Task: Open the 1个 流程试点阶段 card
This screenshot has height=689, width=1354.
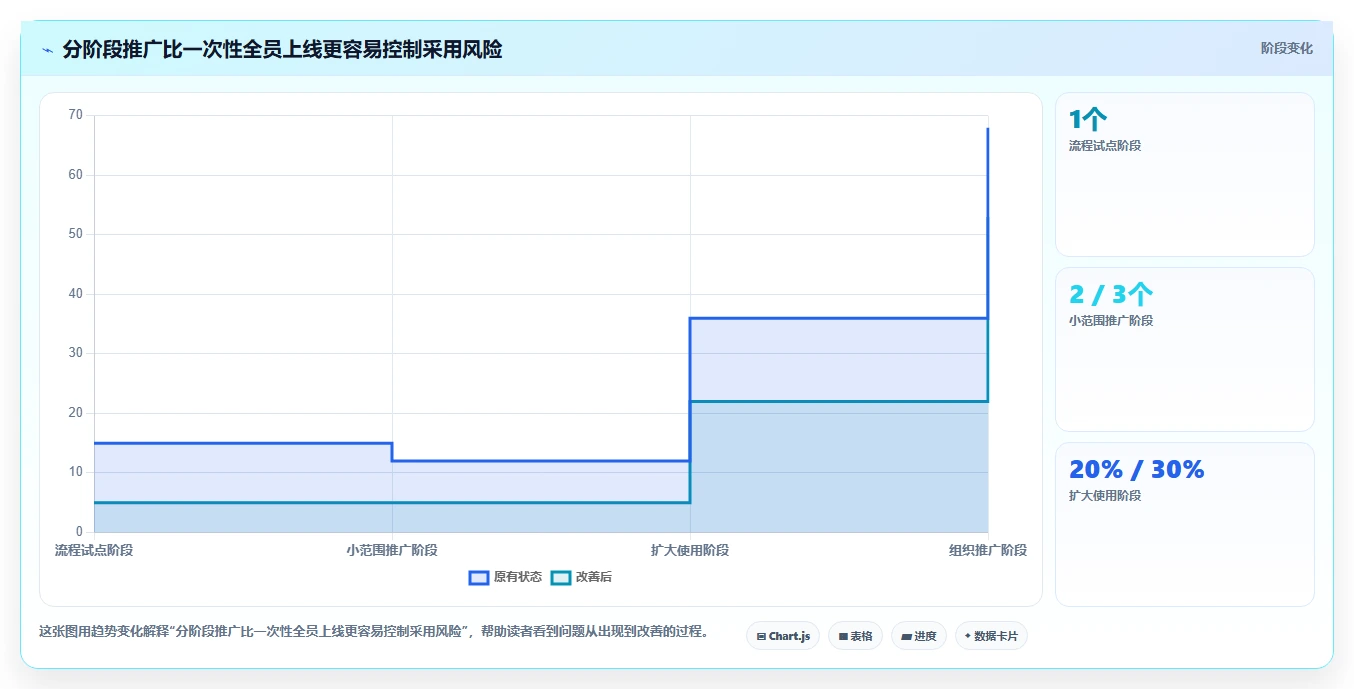Action: click(1184, 174)
